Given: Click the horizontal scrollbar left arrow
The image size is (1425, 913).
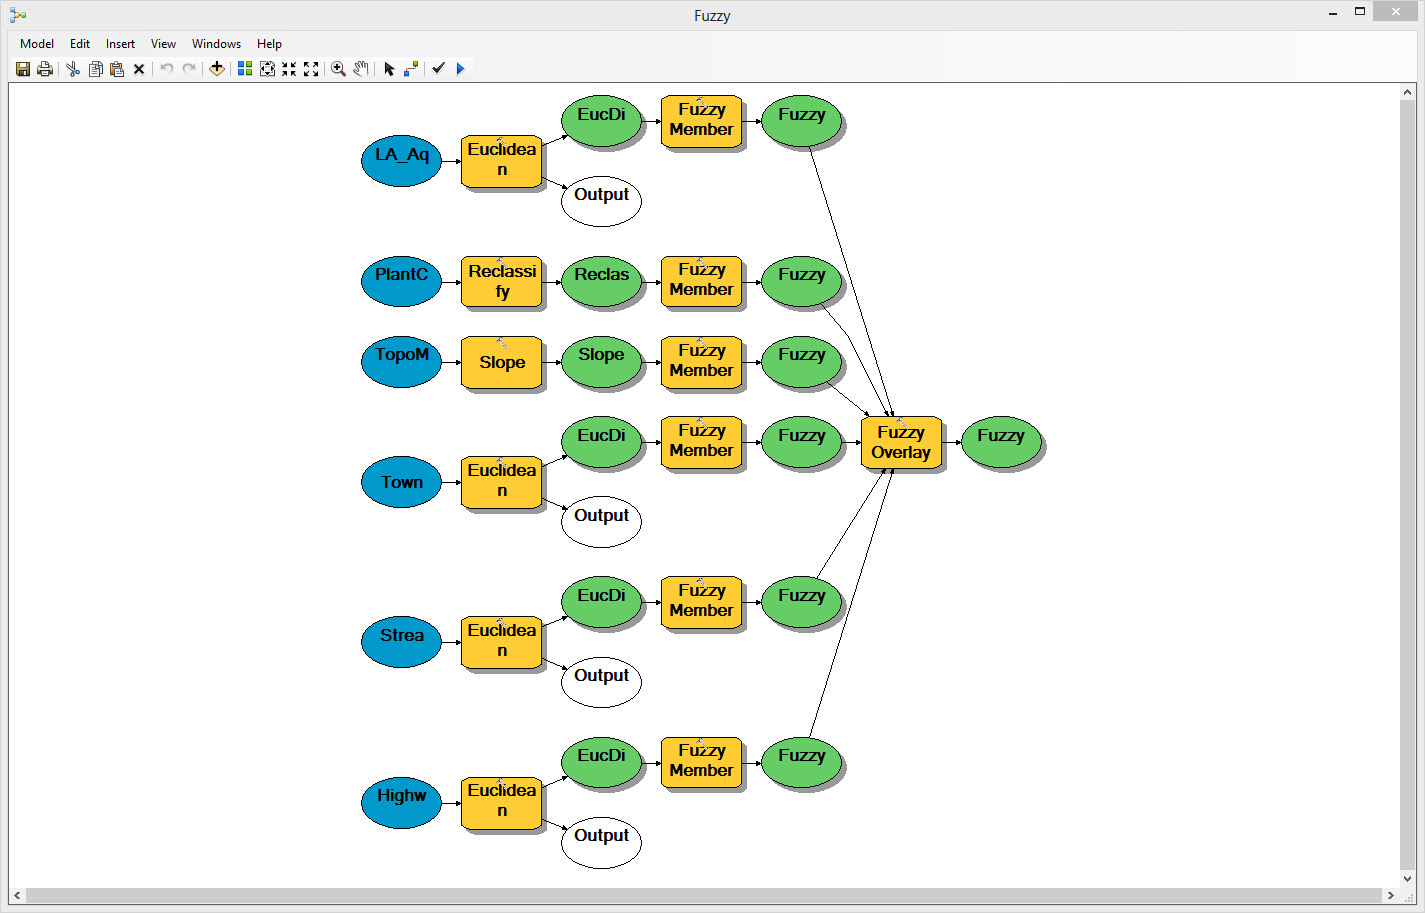Looking at the screenshot, I should click(x=17, y=896).
